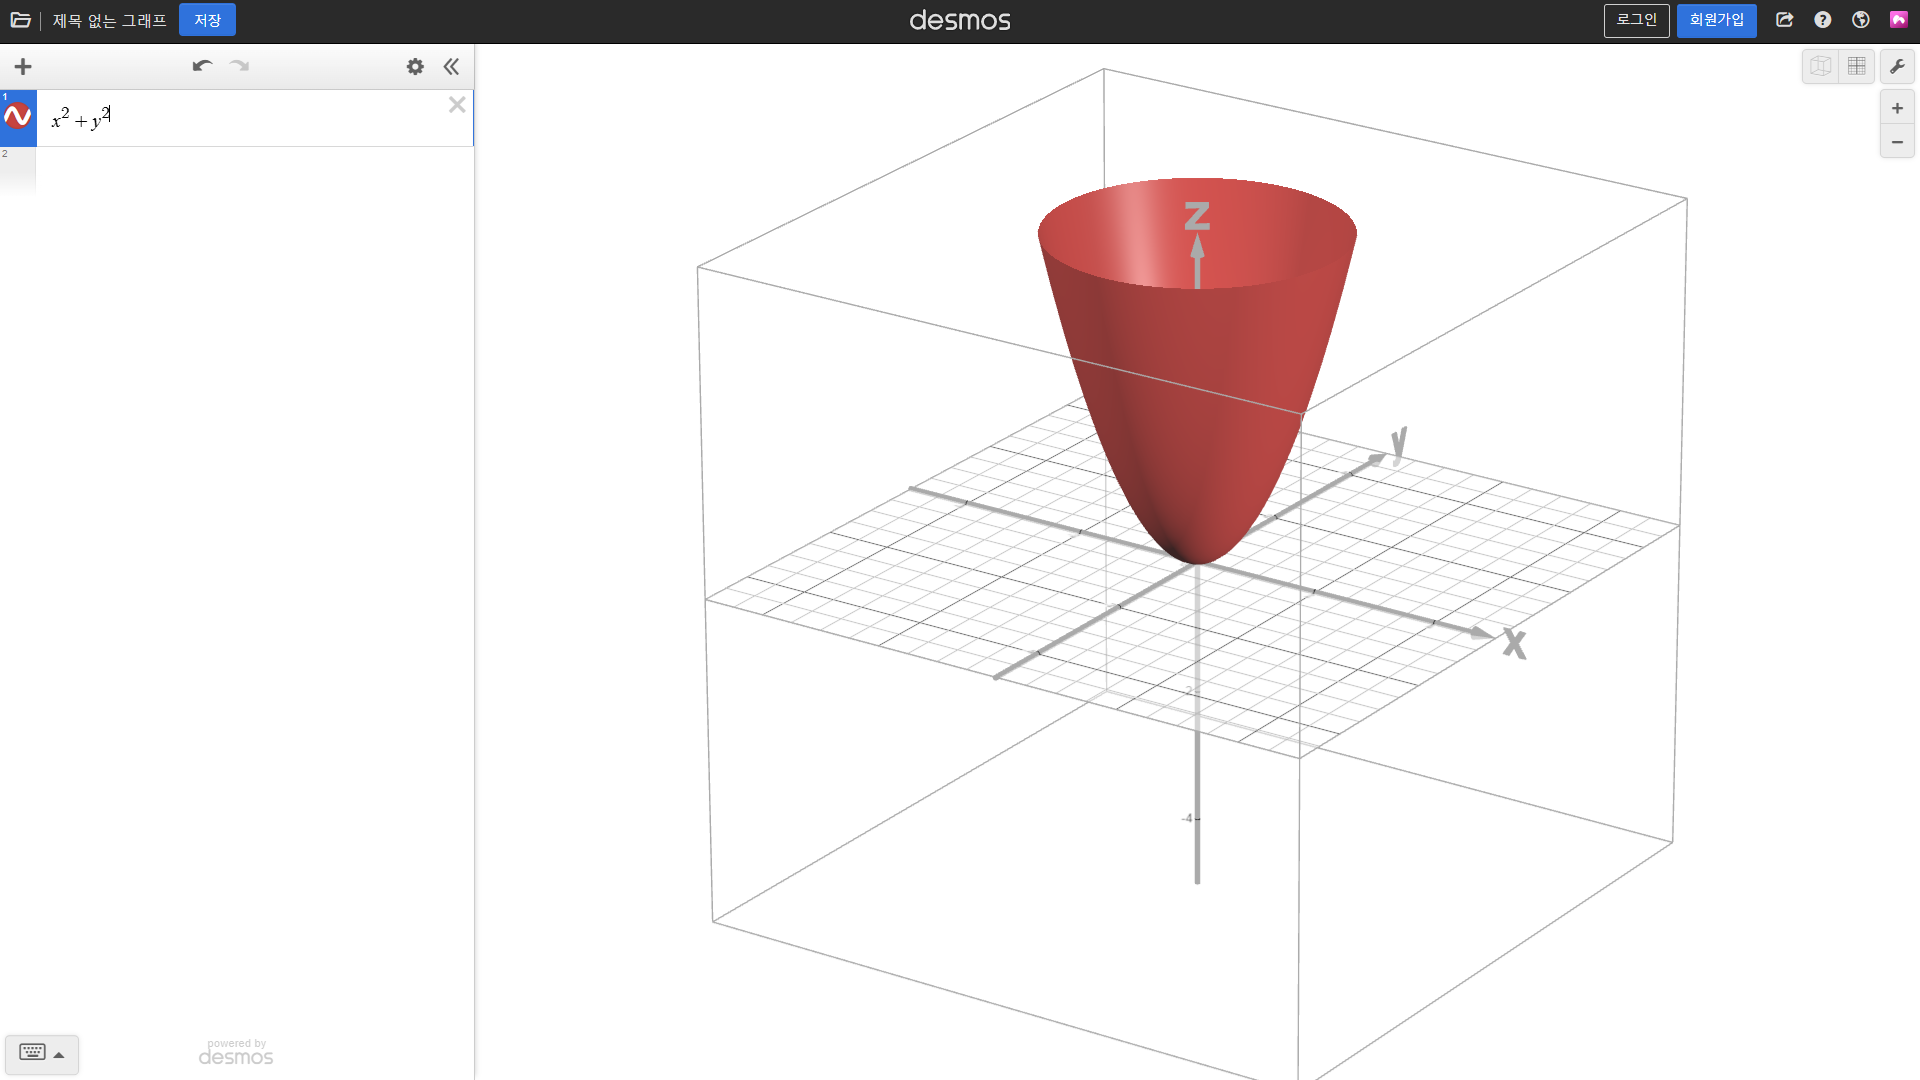Open the expression list gear options

click(415, 67)
